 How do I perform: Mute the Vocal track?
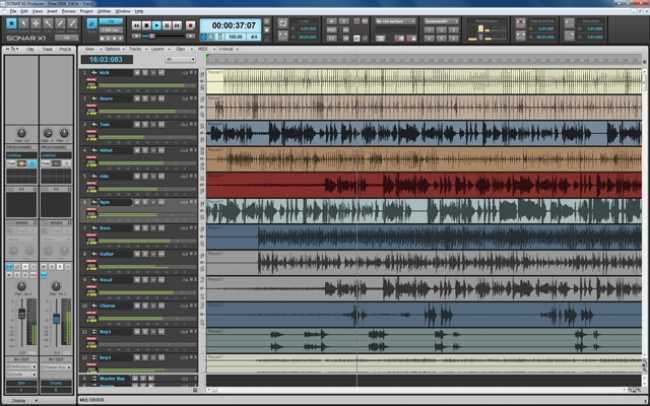137,280
